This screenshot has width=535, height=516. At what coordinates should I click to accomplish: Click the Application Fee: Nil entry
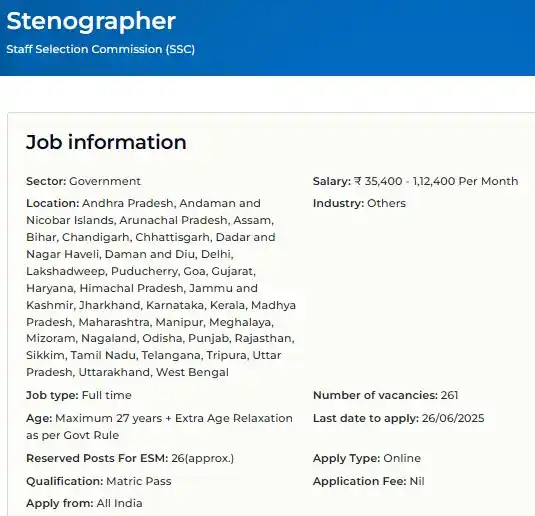coord(368,481)
